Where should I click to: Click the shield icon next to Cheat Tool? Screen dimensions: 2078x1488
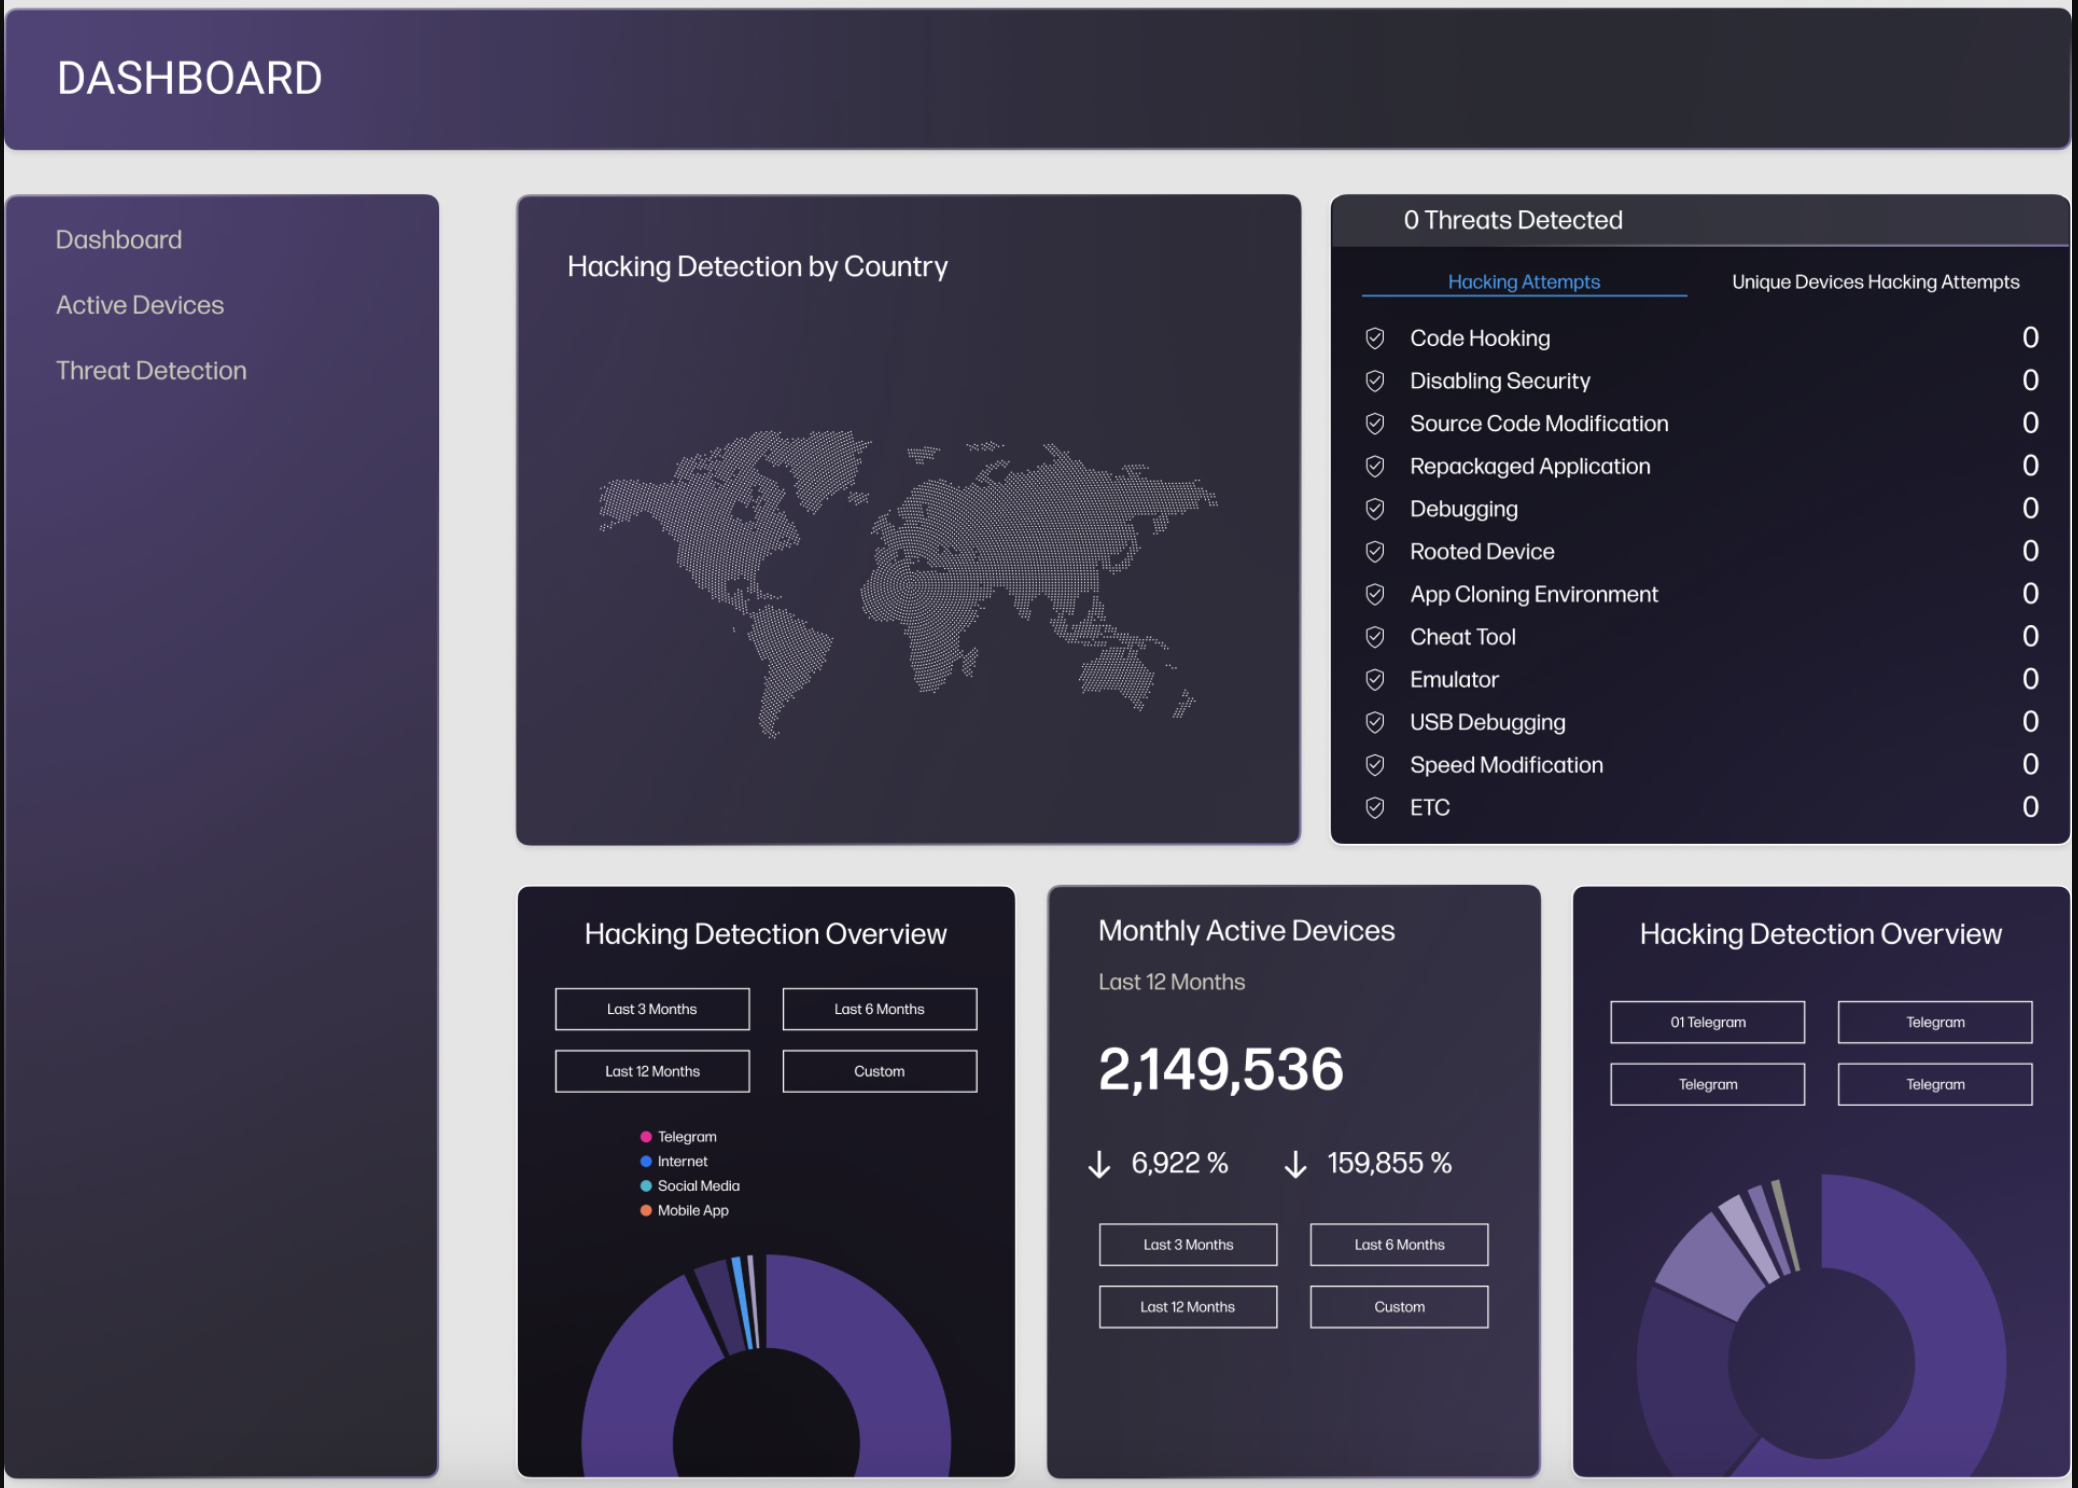(1375, 636)
